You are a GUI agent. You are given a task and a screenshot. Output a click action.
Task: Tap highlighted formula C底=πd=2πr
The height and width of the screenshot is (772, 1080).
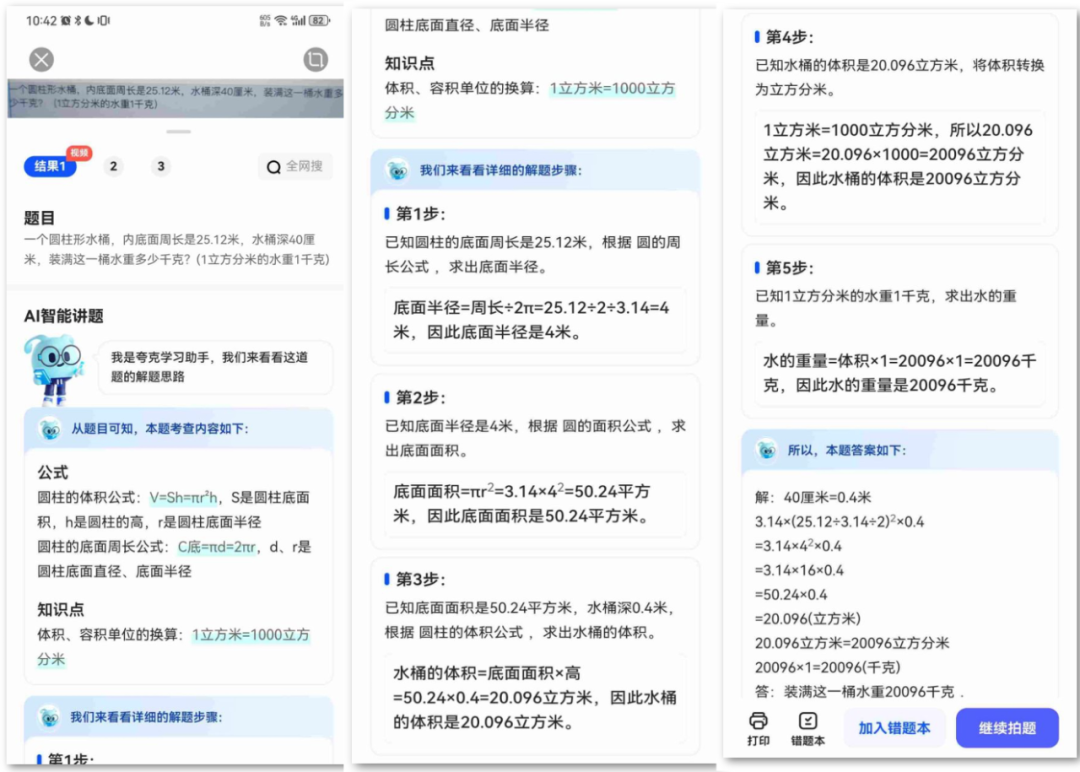tap(216, 547)
